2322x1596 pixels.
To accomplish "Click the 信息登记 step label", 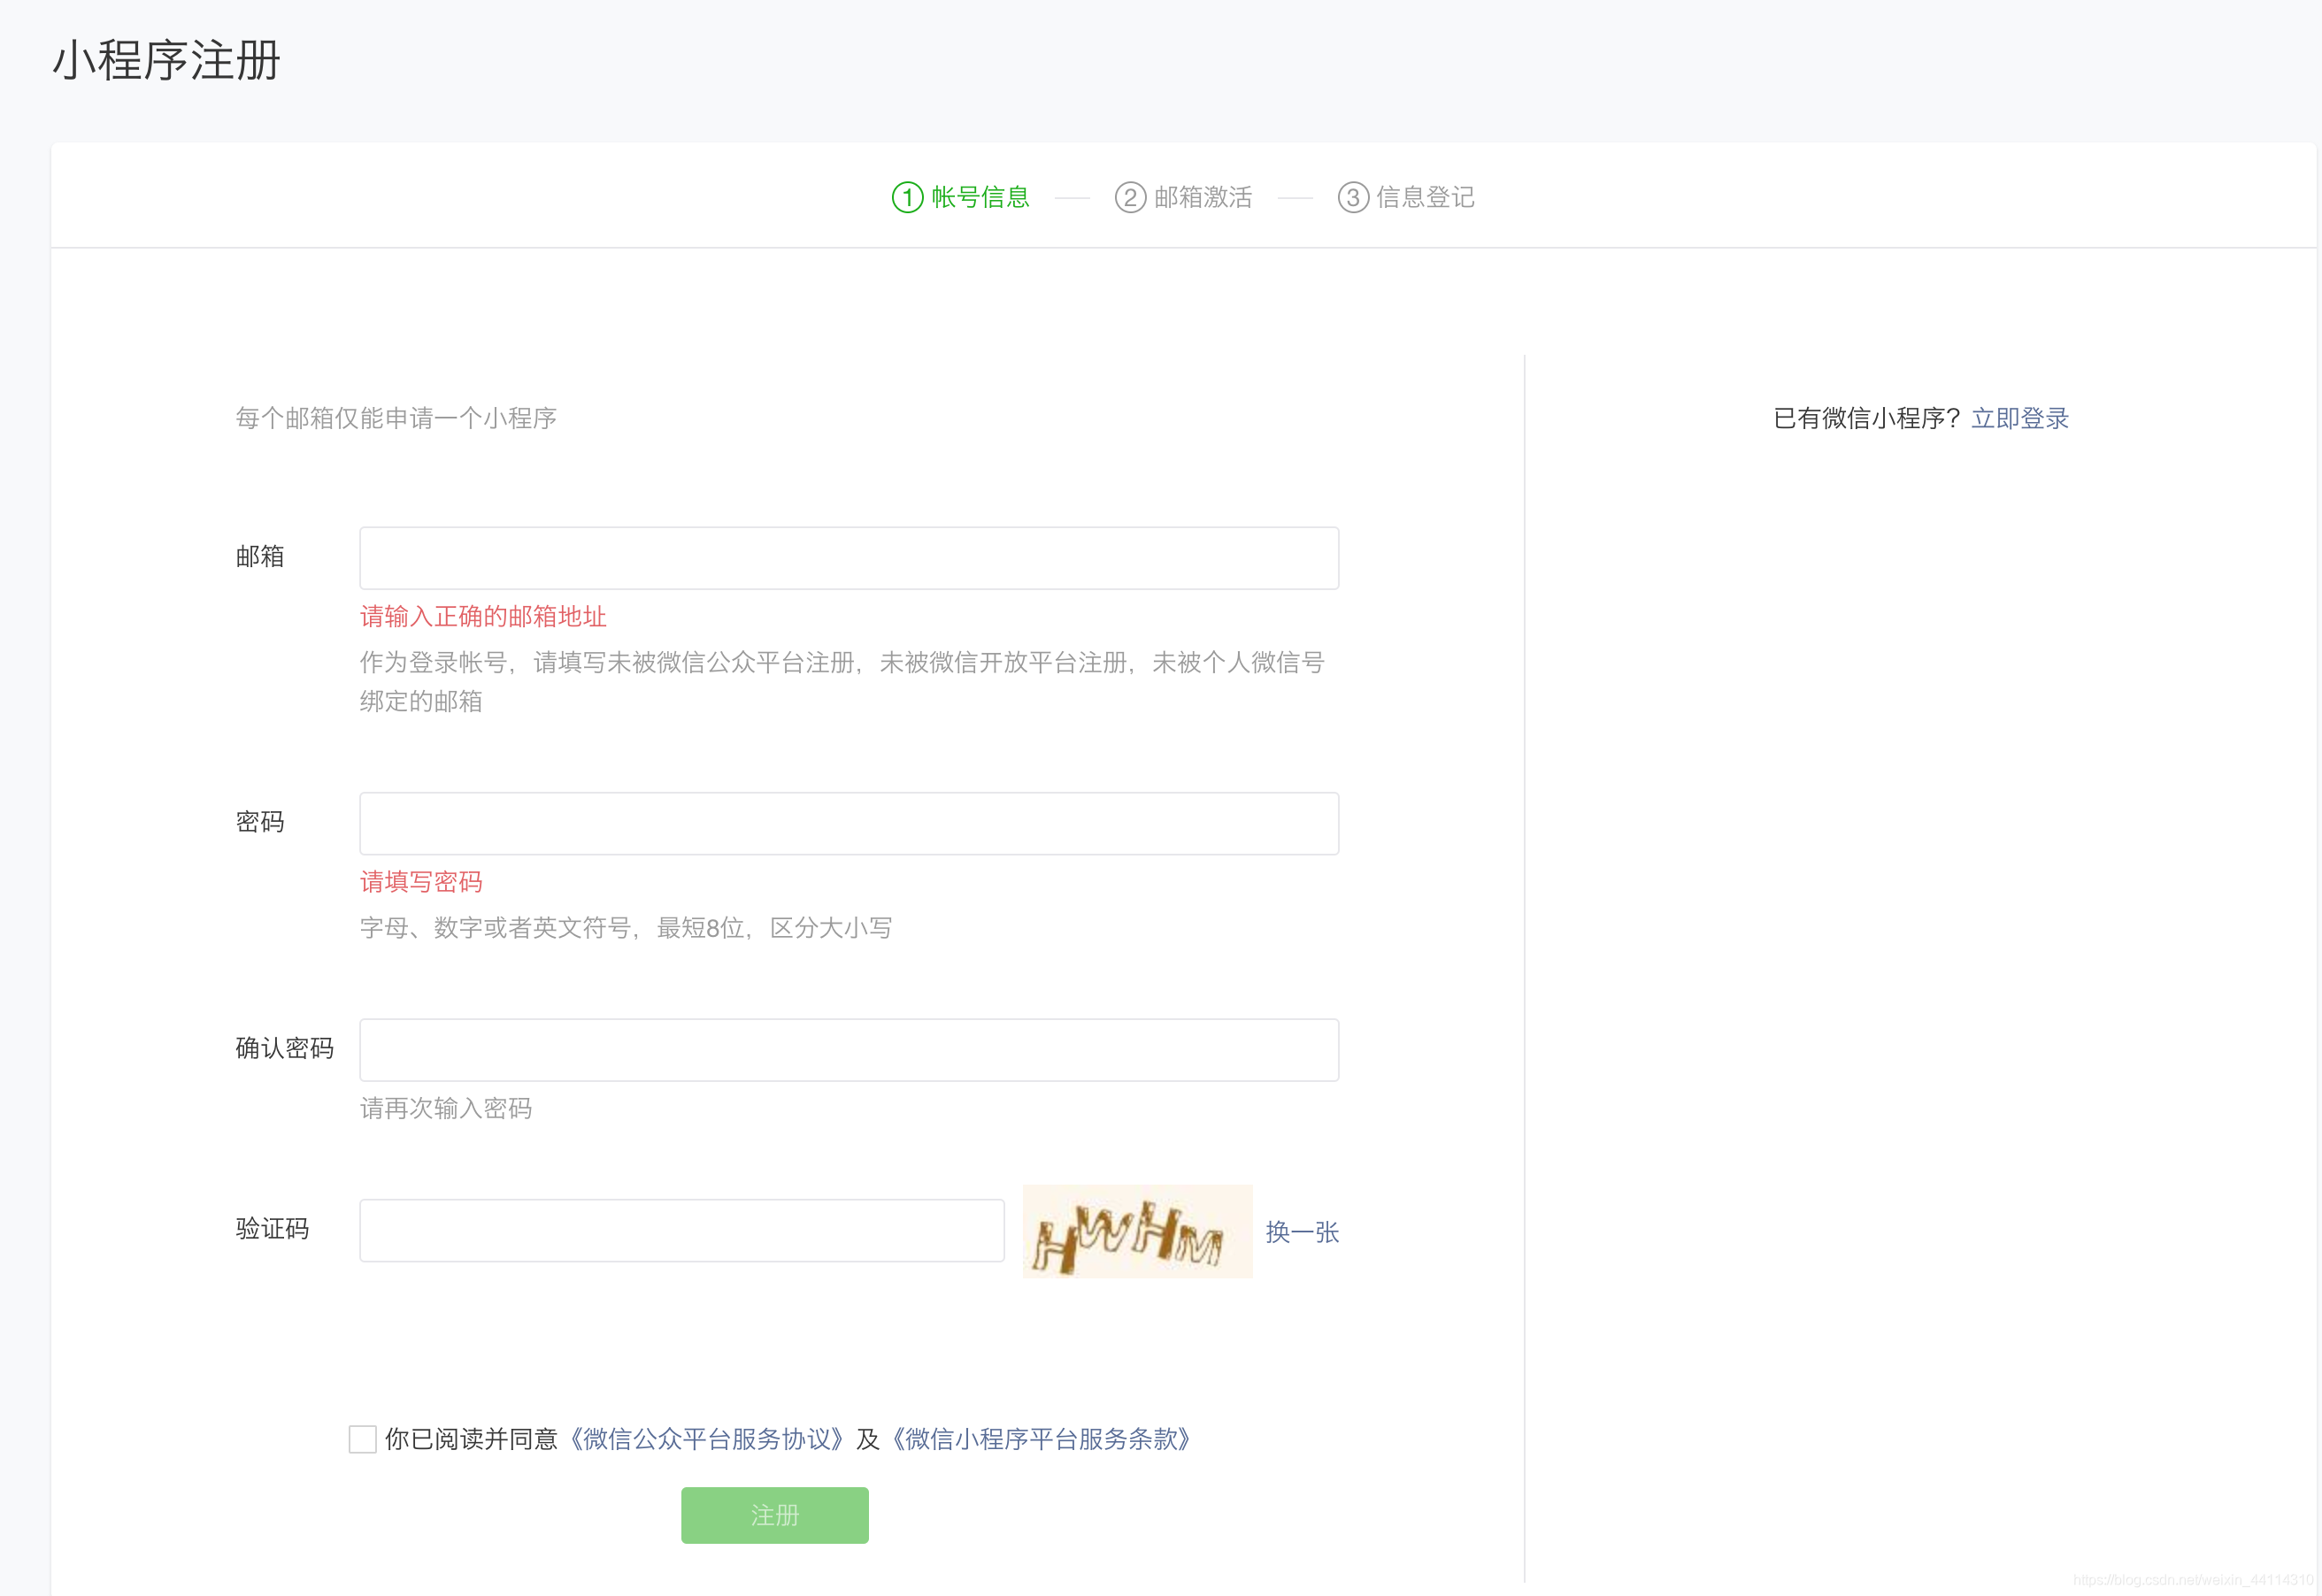I will pos(1425,197).
